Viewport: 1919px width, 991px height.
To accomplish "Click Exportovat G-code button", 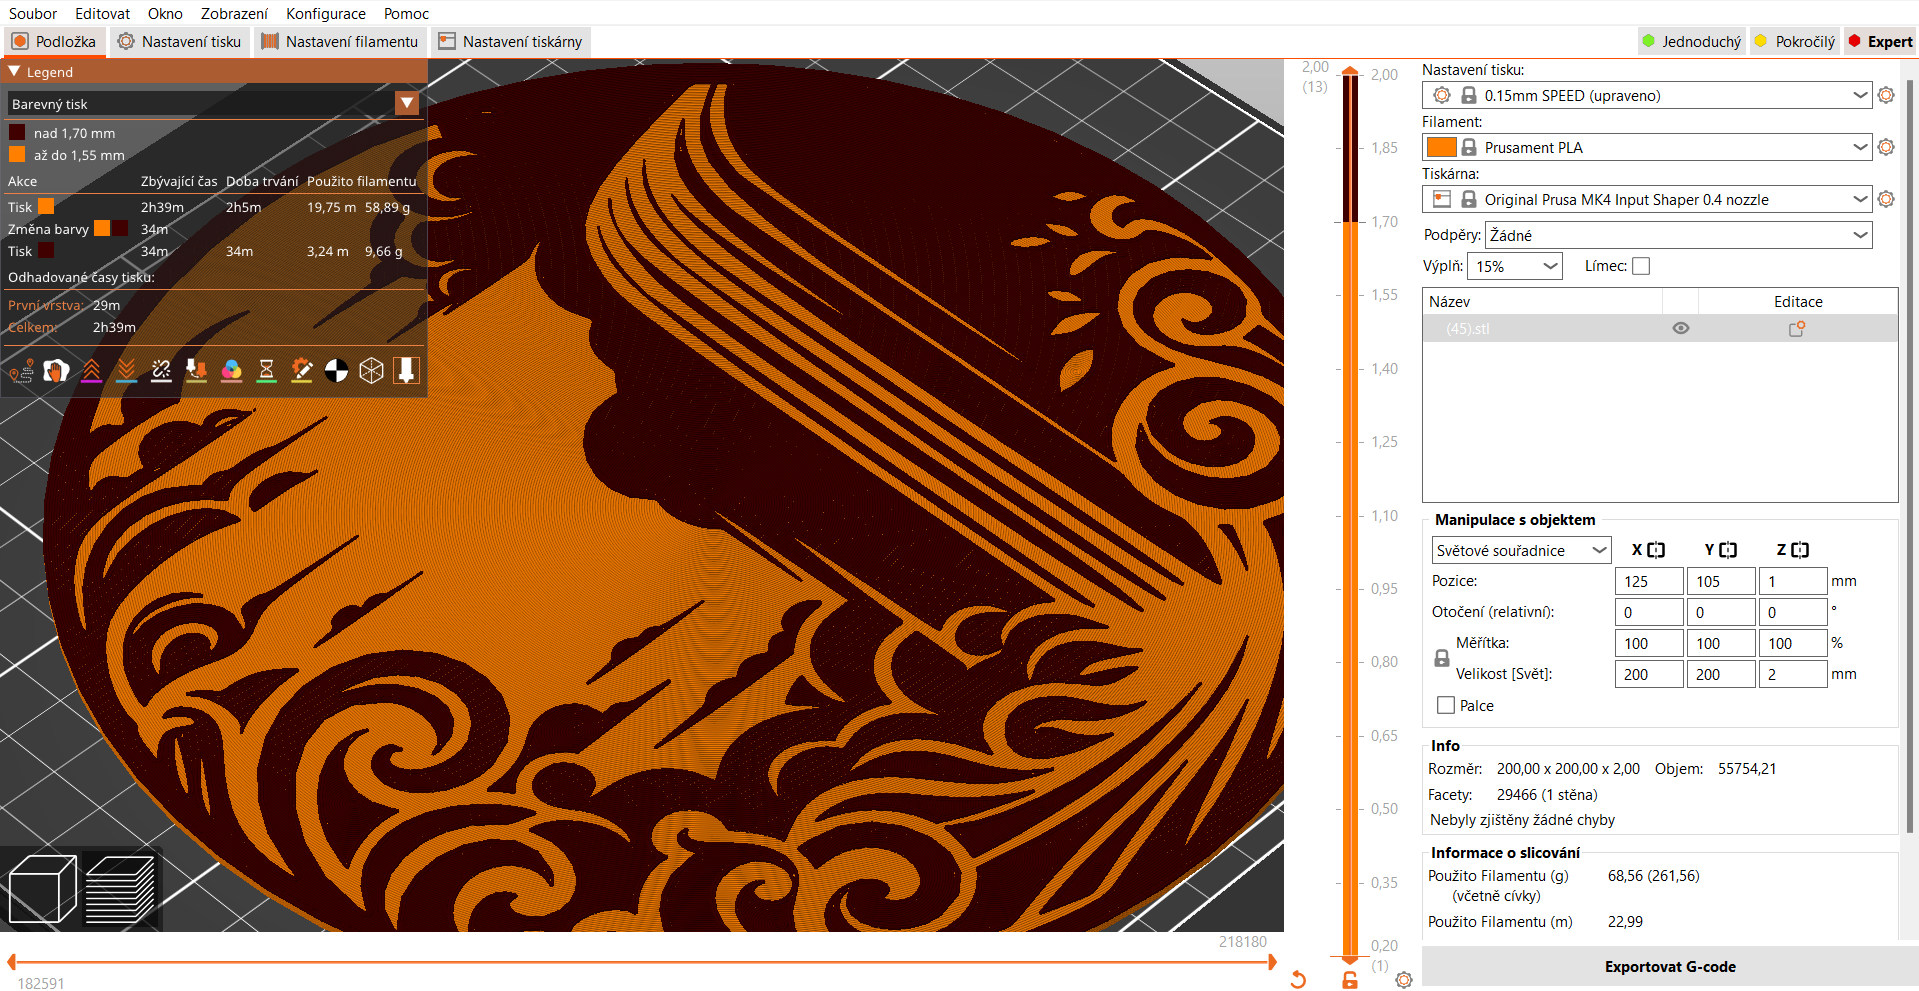I will click(1670, 966).
